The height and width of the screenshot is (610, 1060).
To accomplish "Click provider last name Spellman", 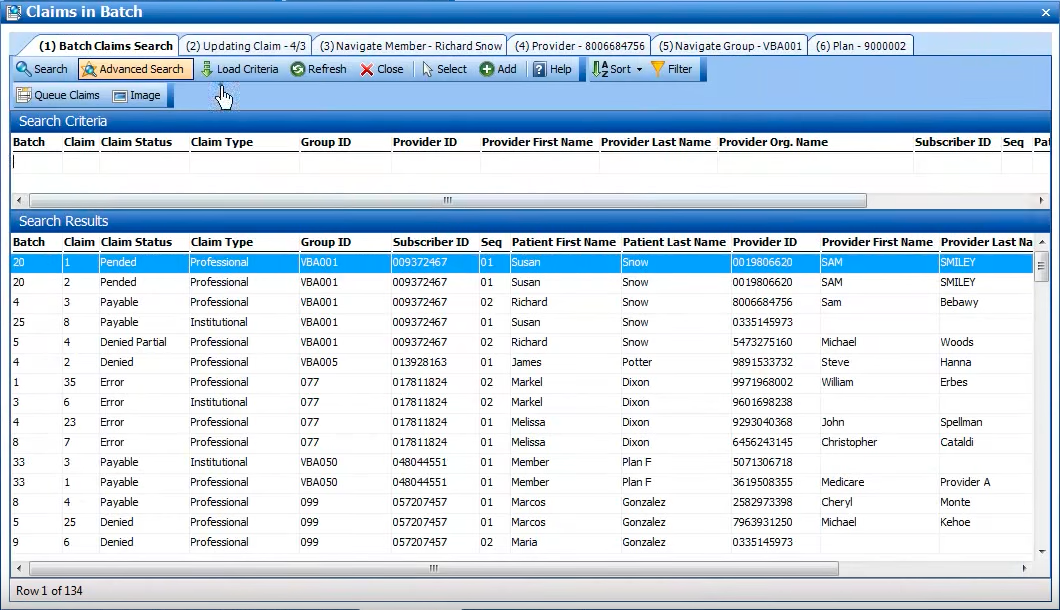I will pos(961,422).
